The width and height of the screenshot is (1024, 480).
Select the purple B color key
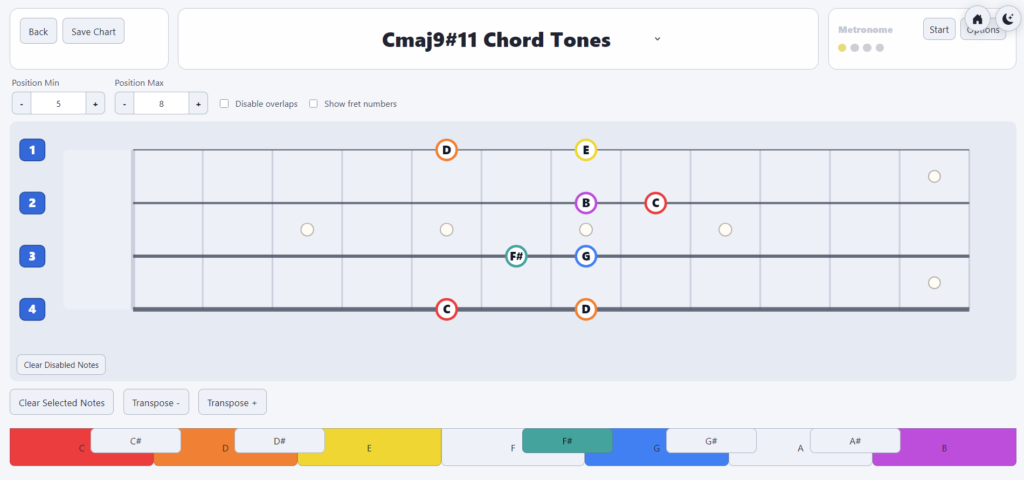[944, 448]
